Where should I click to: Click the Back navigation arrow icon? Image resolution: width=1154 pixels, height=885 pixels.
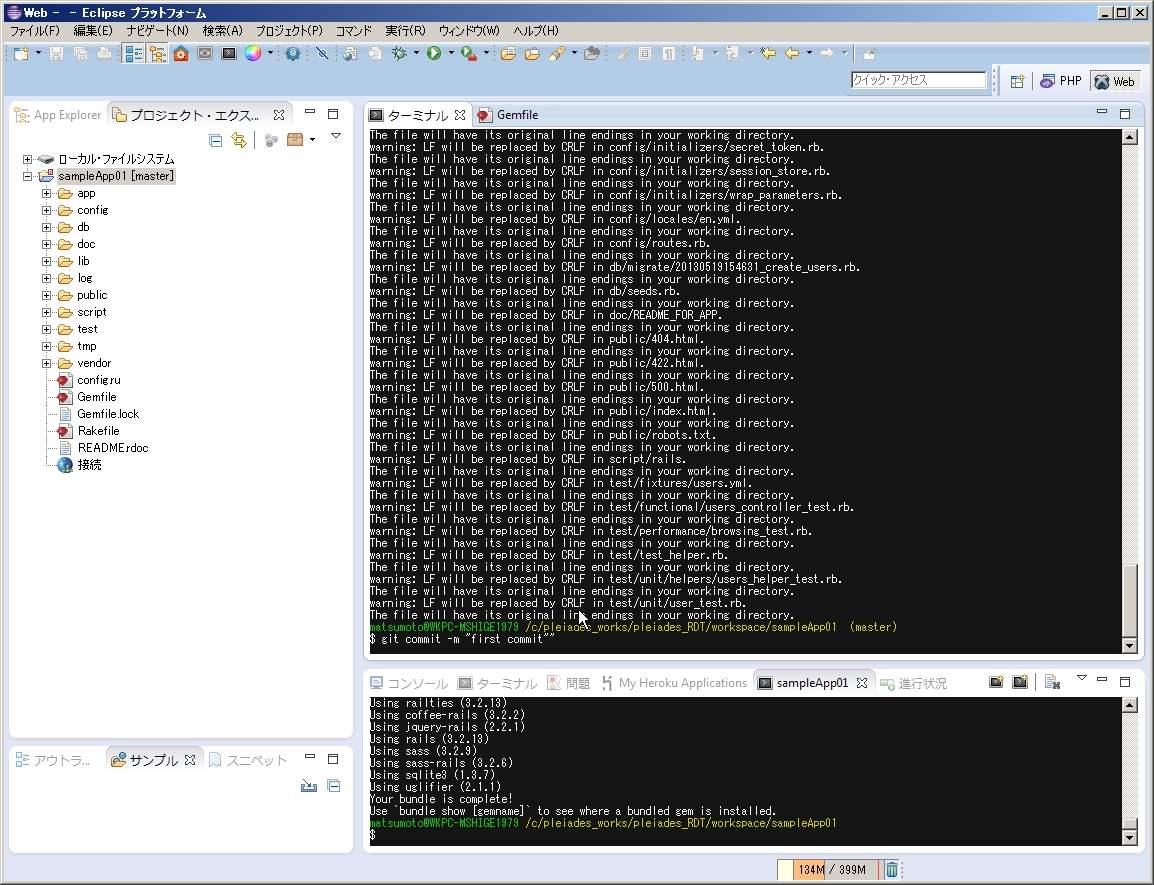click(x=792, y=53)
